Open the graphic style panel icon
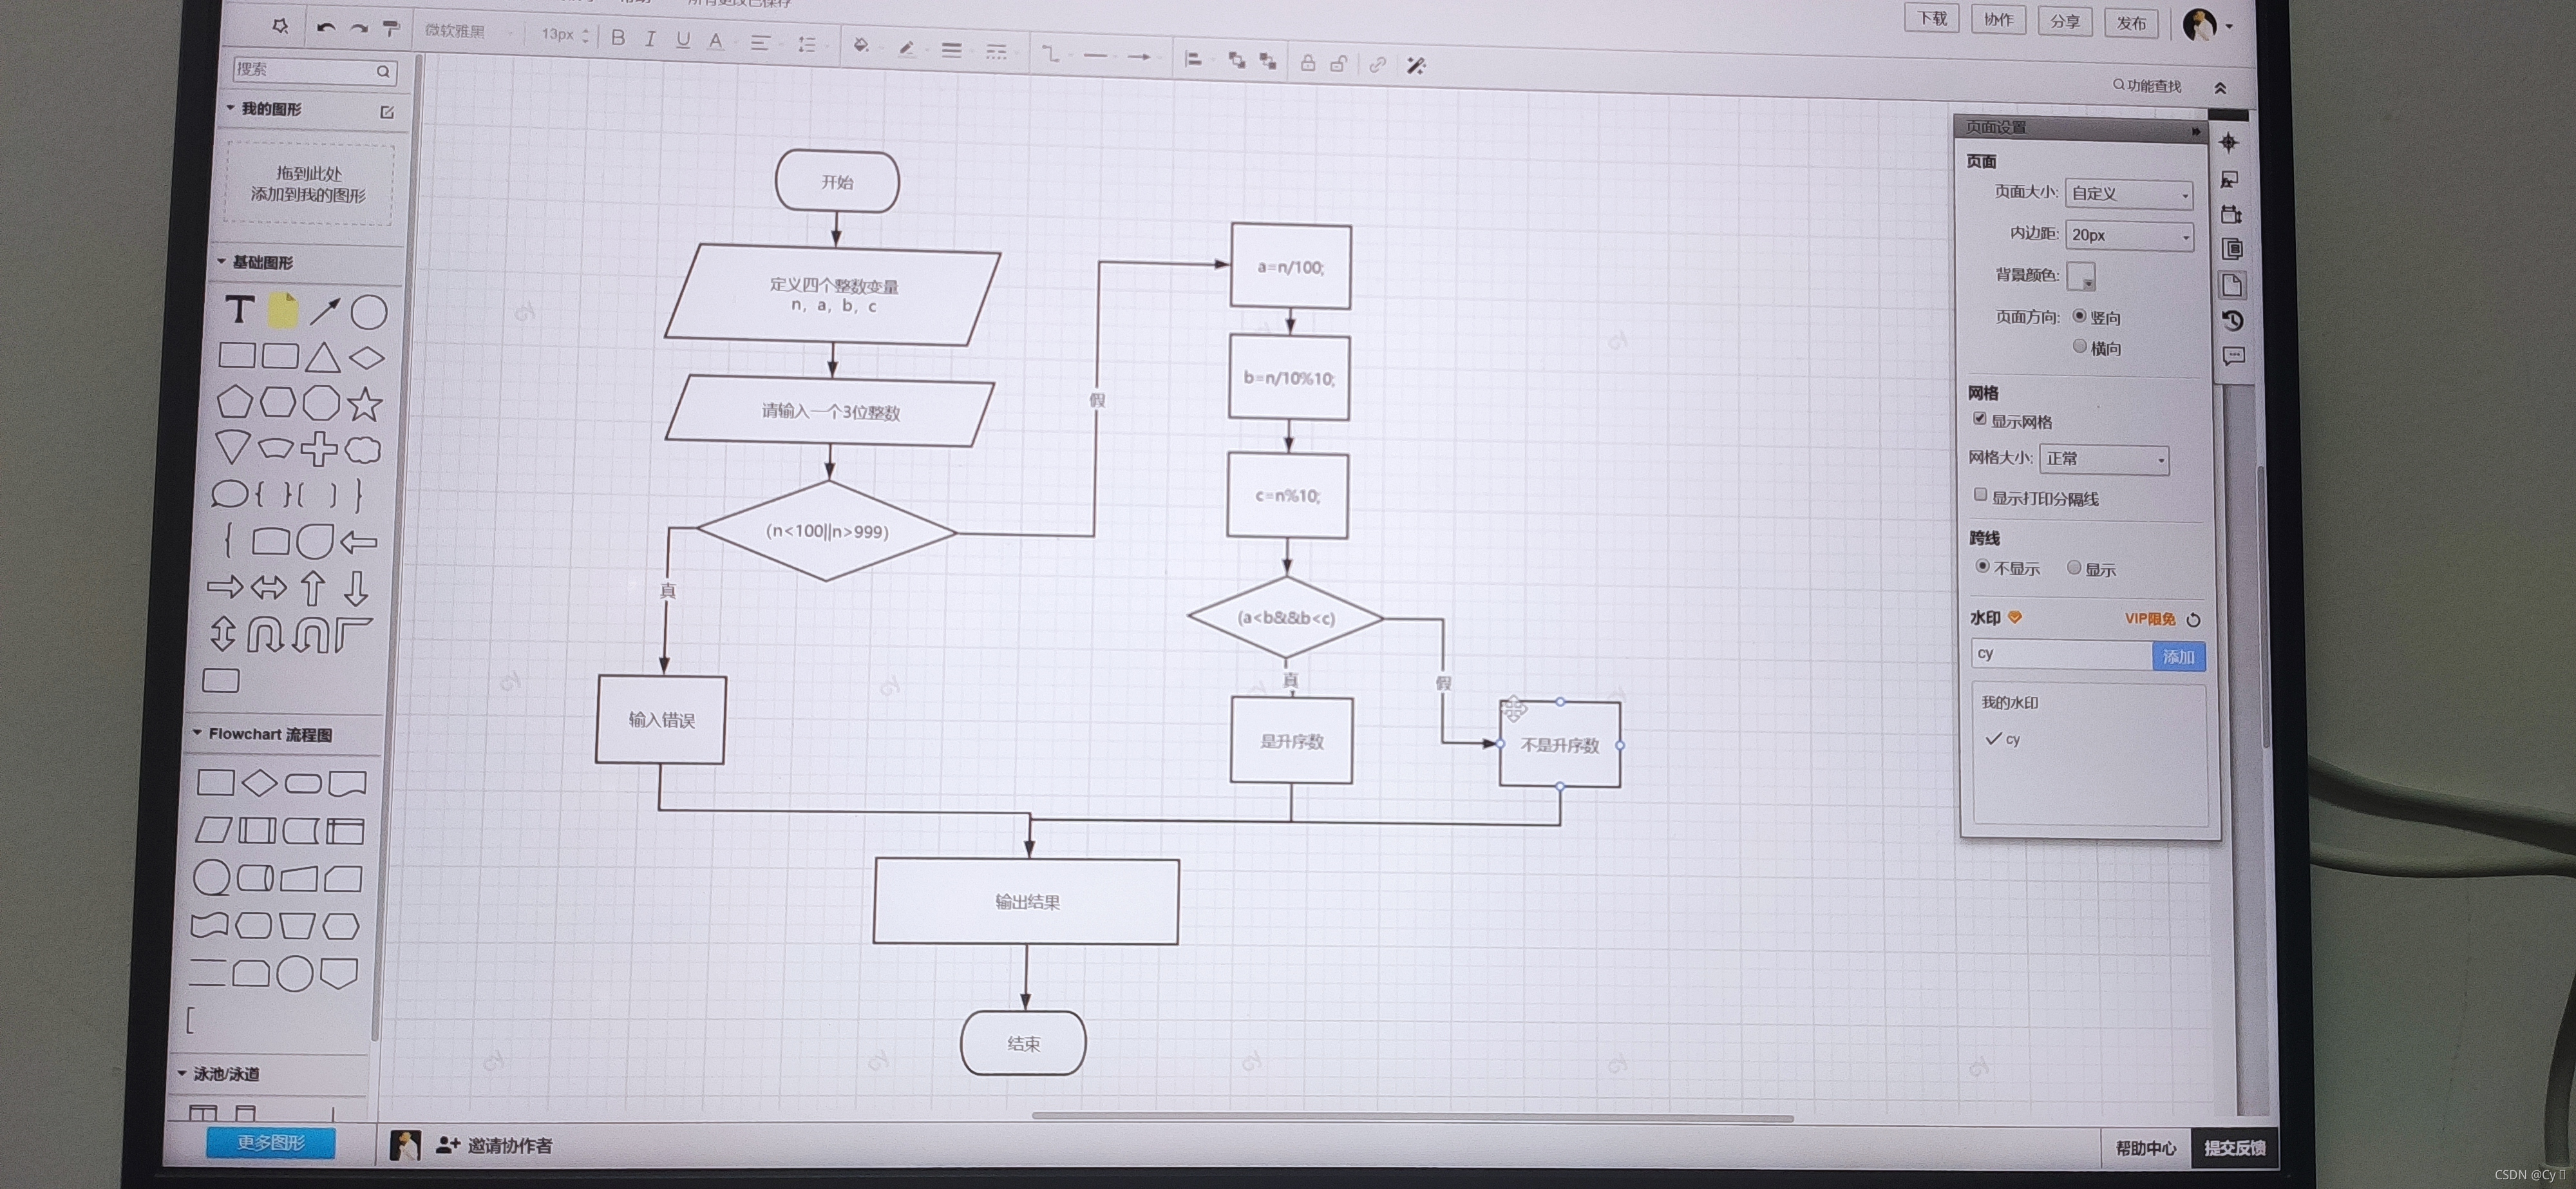 [x=2230, y=179]
